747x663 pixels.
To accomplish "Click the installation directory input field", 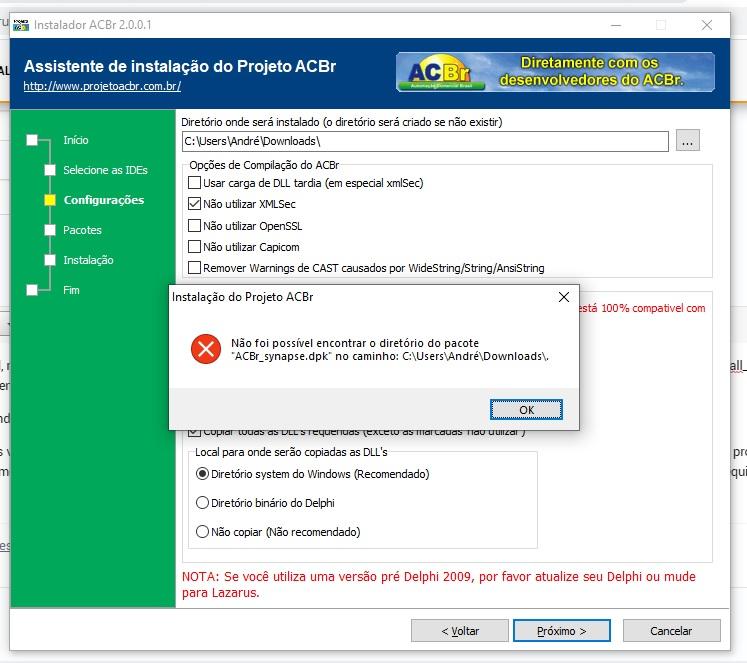I will point(425,141).
